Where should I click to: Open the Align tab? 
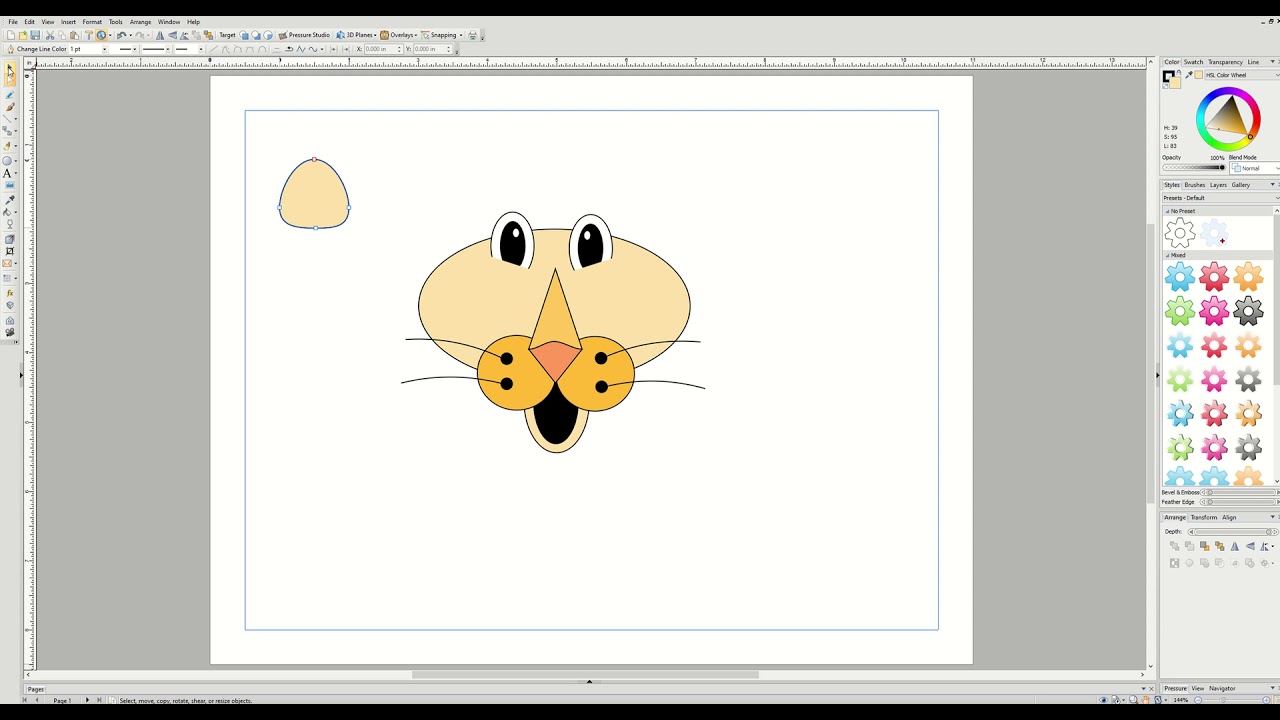click(1229, 518)
